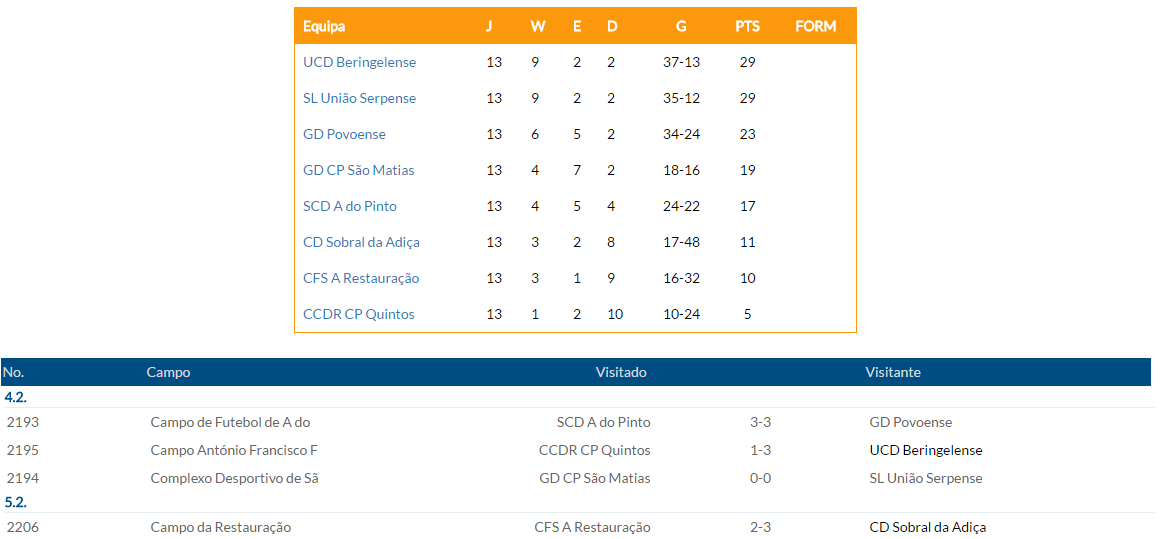1161x539 pixels.
Task: Click the SL União Serpense standings link
Action: [359, 98]
